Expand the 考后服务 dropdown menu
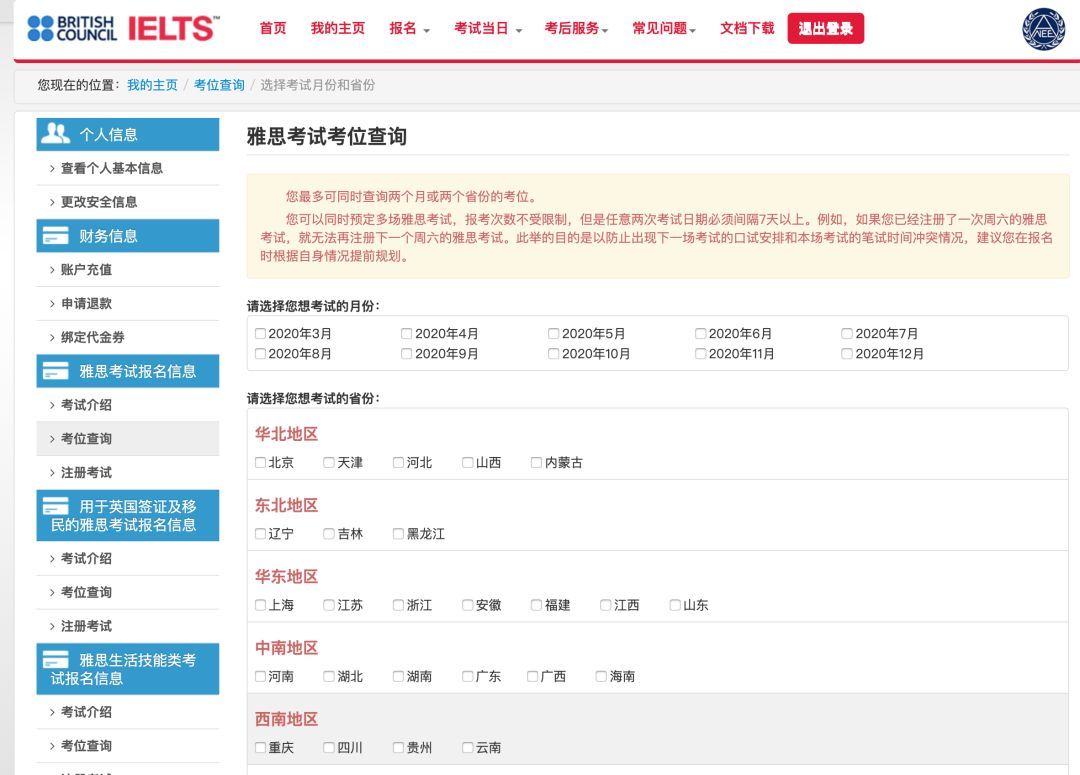1080x775 pixels. click(x=576, y=29)
